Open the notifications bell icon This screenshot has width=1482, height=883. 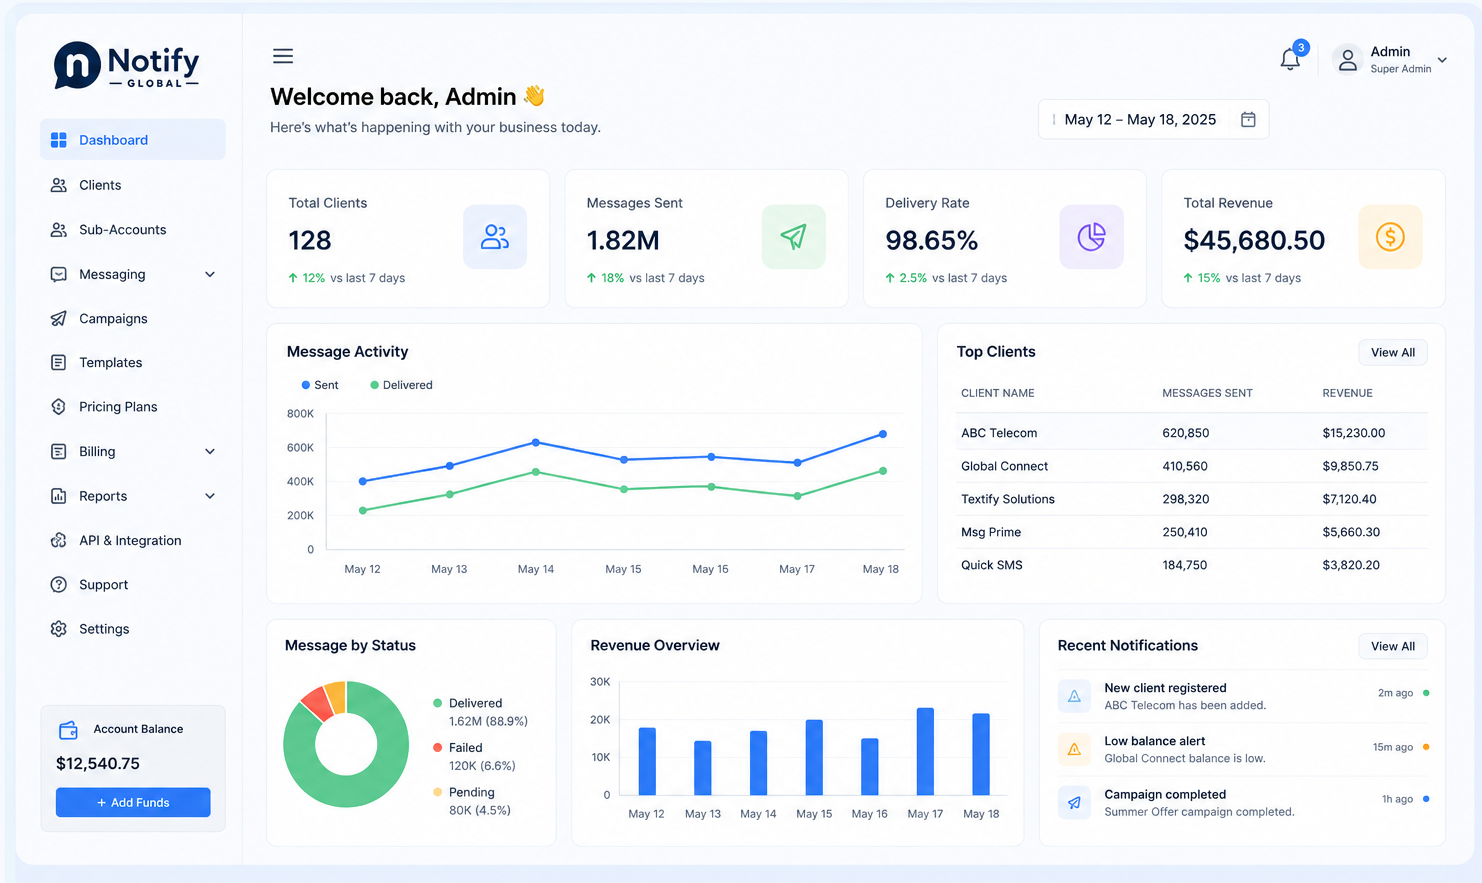(x=1290, y=59)
